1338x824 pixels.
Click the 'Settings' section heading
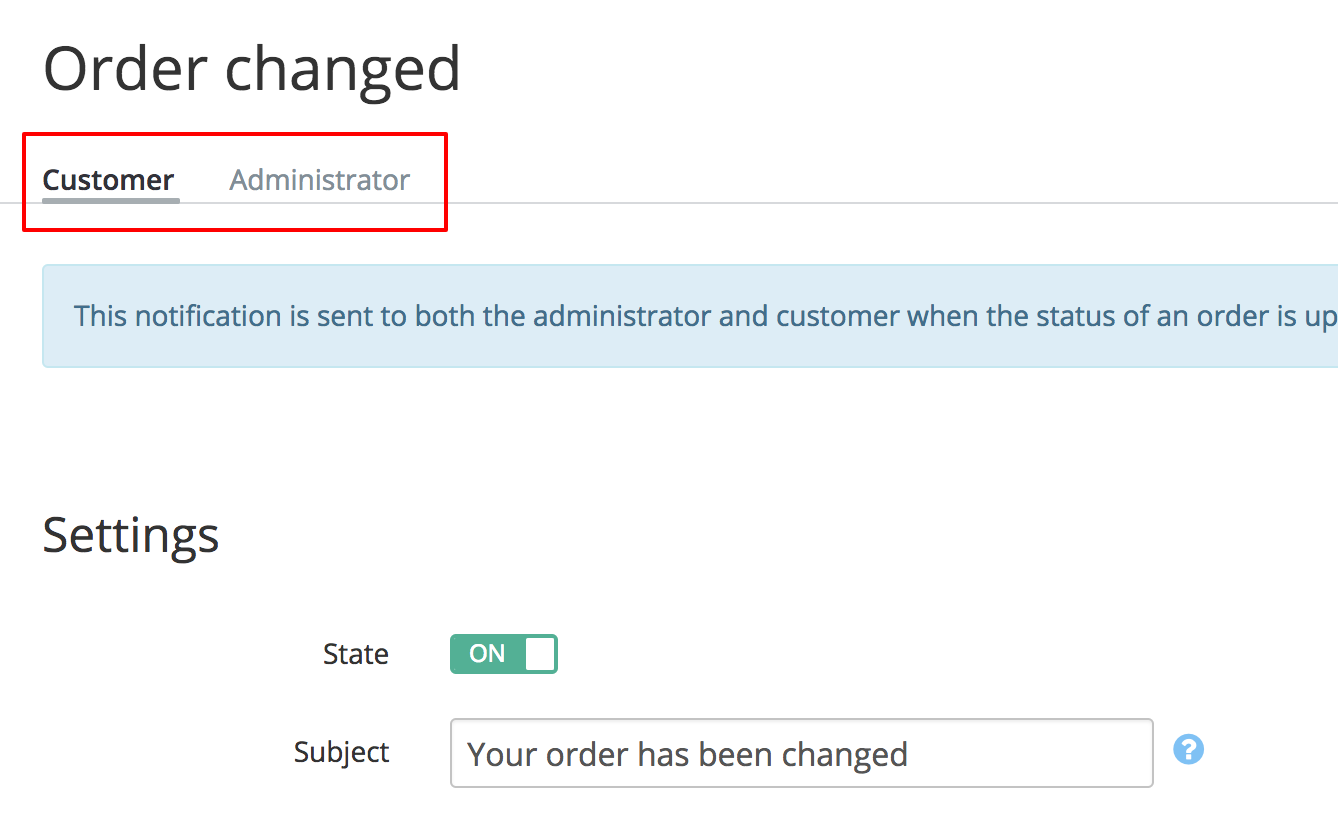tap(130, 536)
